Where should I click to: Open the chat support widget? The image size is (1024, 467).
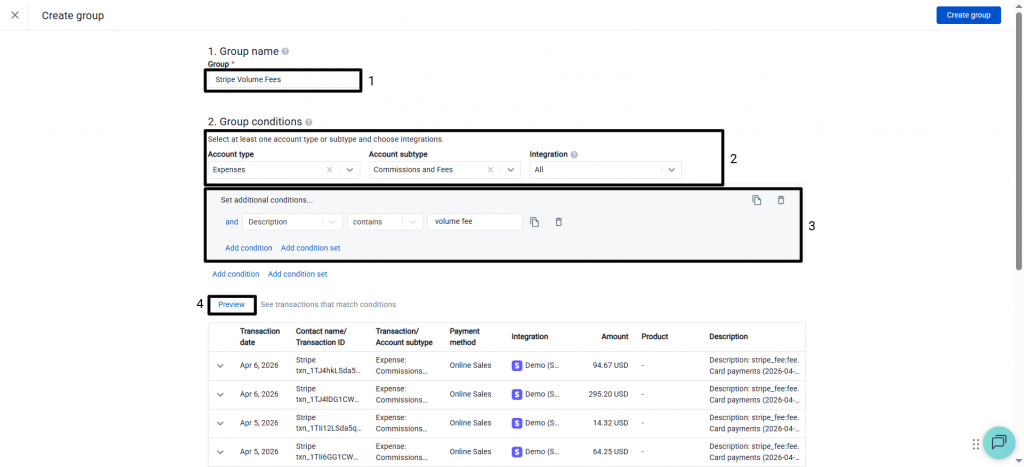click(x=997, y=443)
